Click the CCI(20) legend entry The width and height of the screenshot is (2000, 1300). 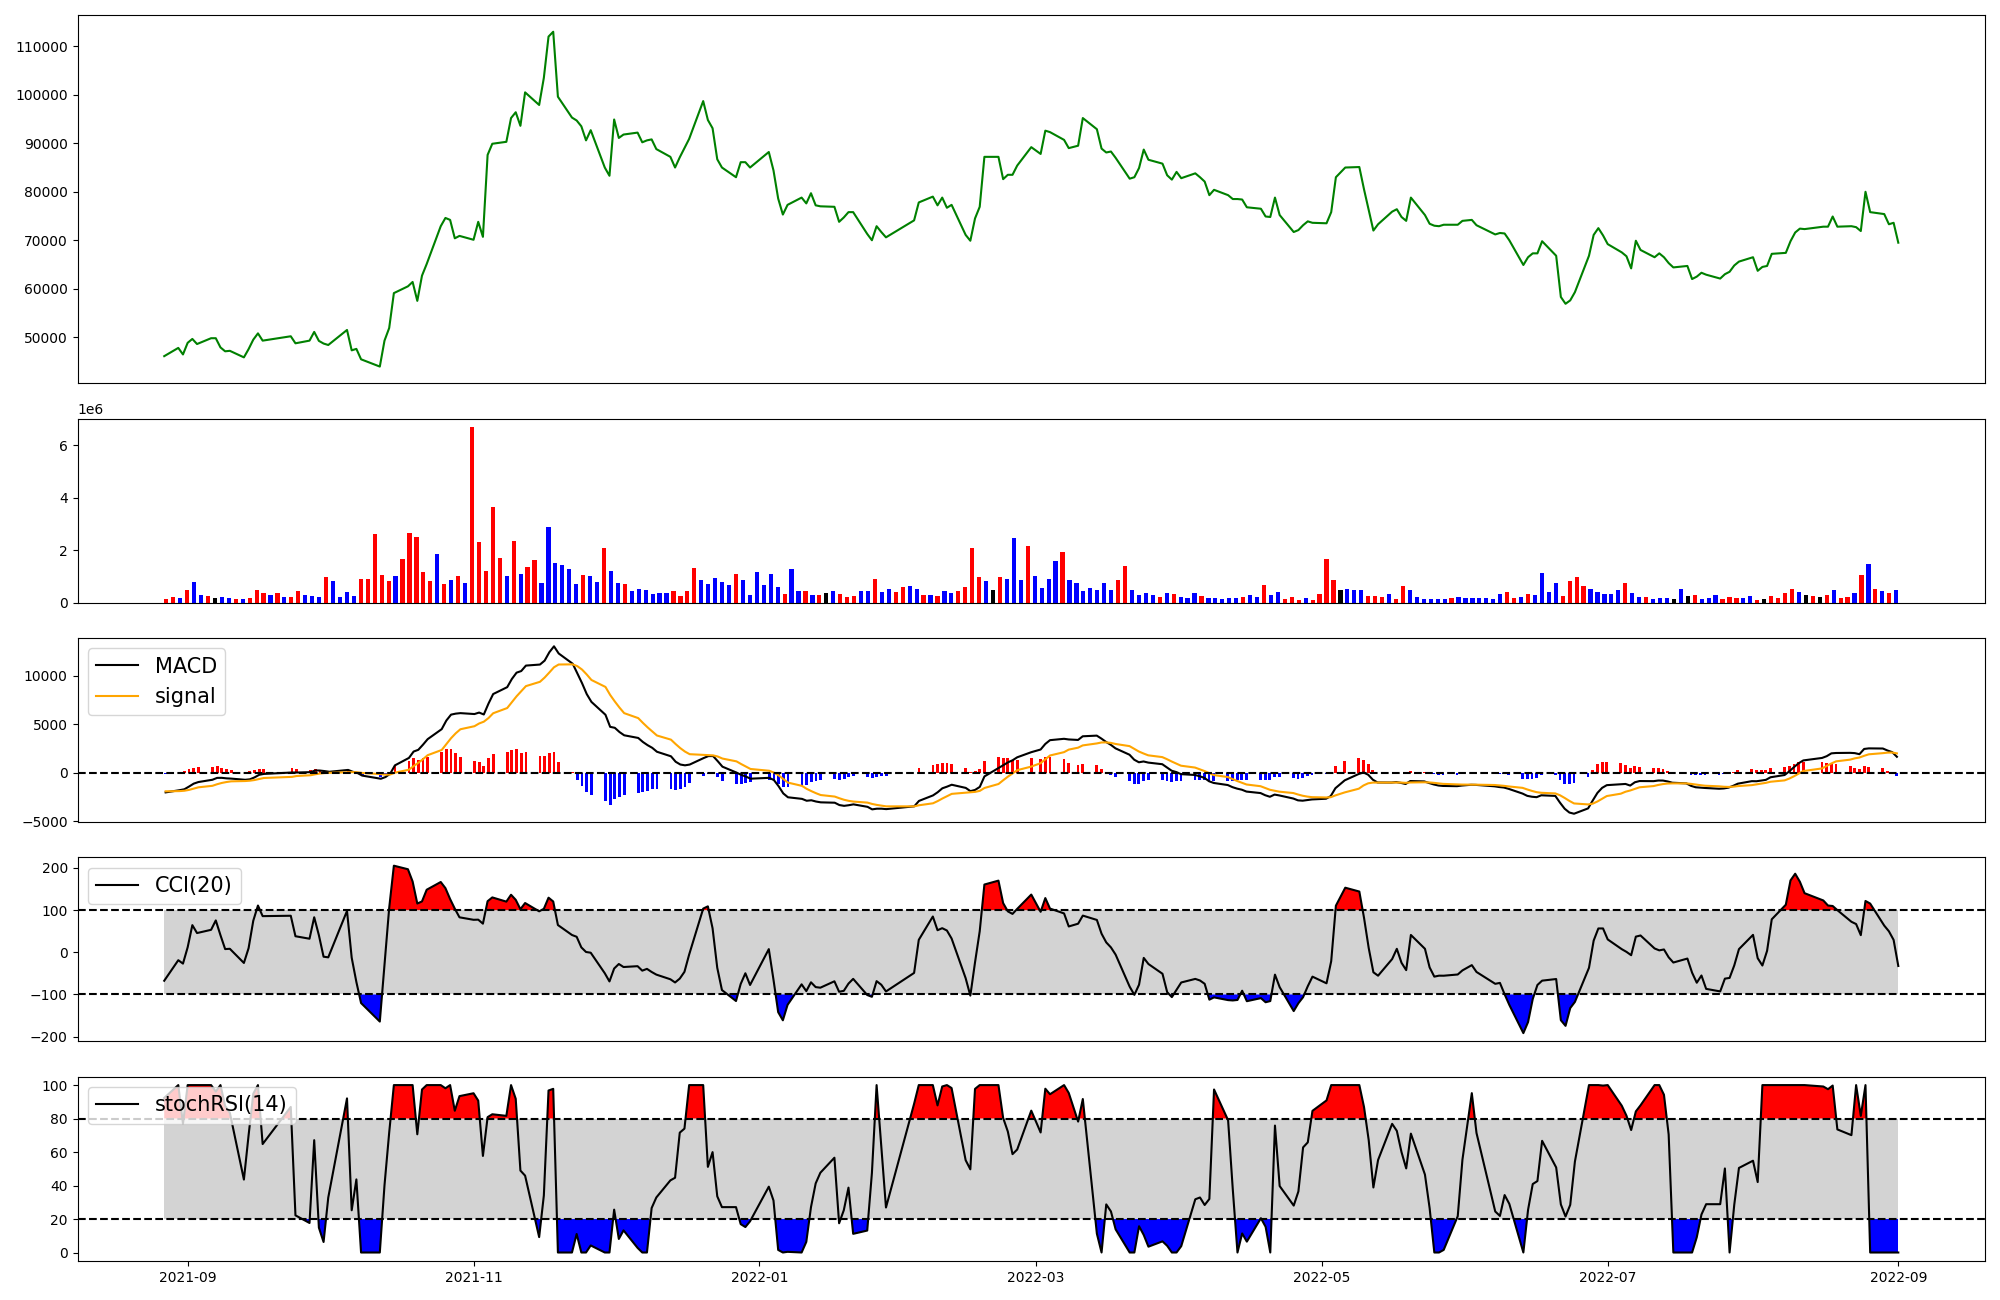[x=192, y=885]
